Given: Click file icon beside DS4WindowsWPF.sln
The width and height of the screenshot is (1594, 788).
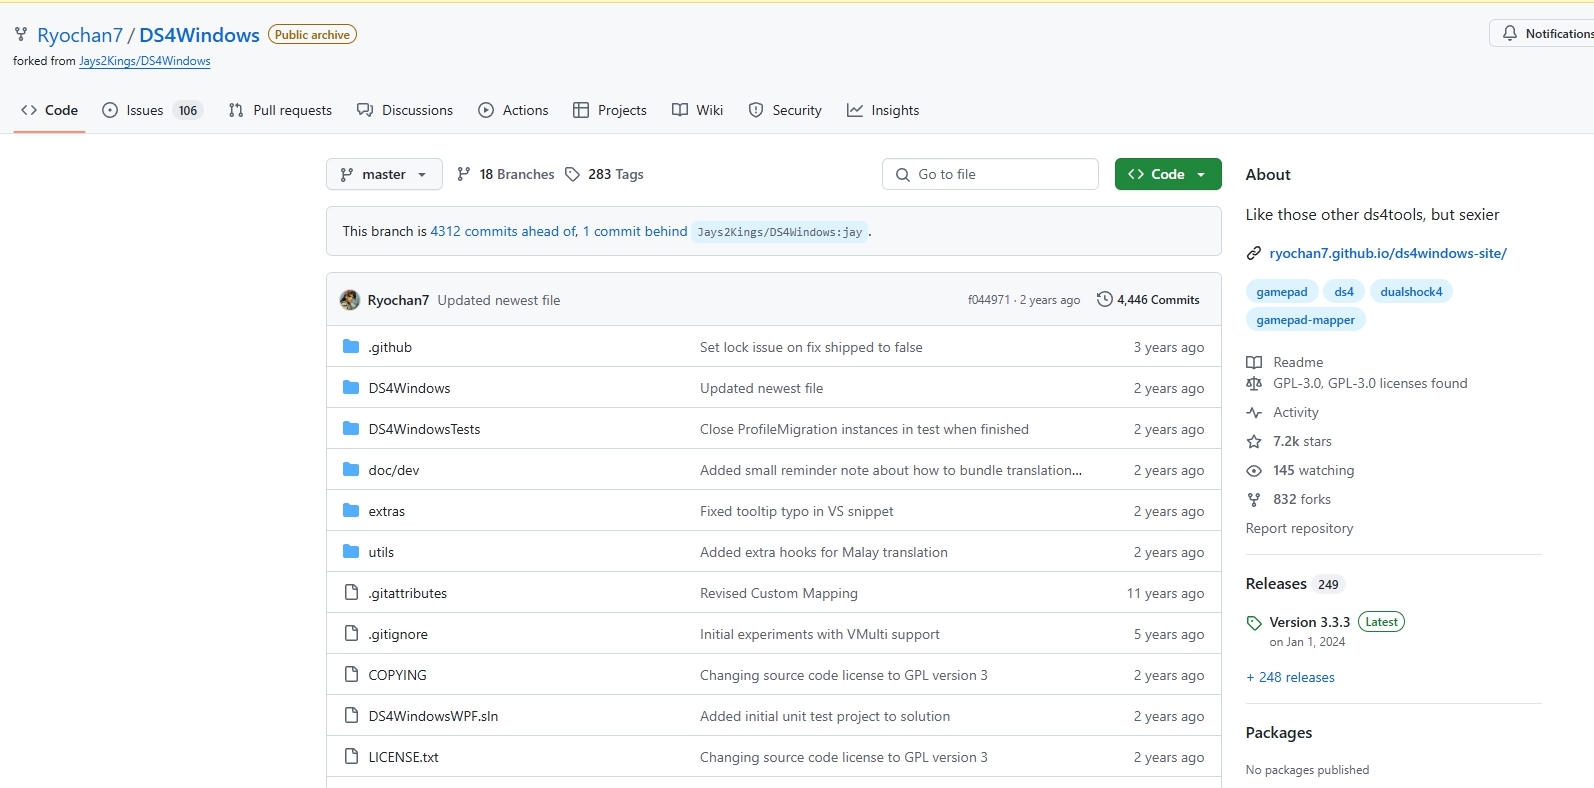Looking at the screenshot, I should pos(351,716).
